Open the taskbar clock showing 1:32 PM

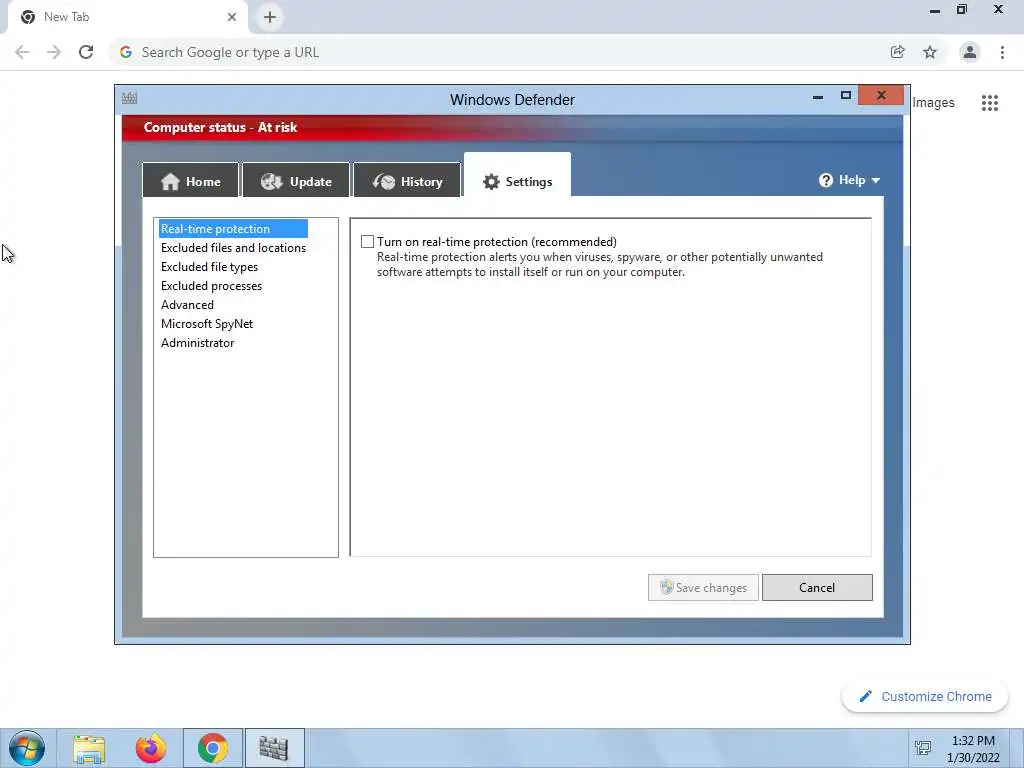click(x=973, y=749)
